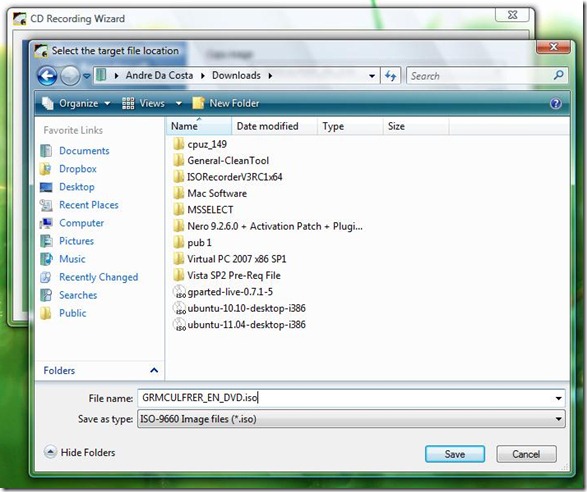Open Computer favorite link

coord(82,223)
